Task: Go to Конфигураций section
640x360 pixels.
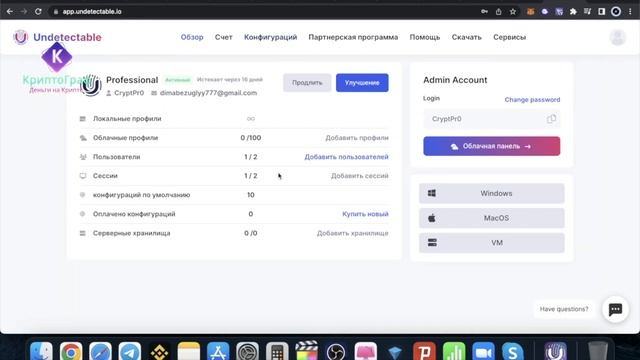Action: point(270,37)
